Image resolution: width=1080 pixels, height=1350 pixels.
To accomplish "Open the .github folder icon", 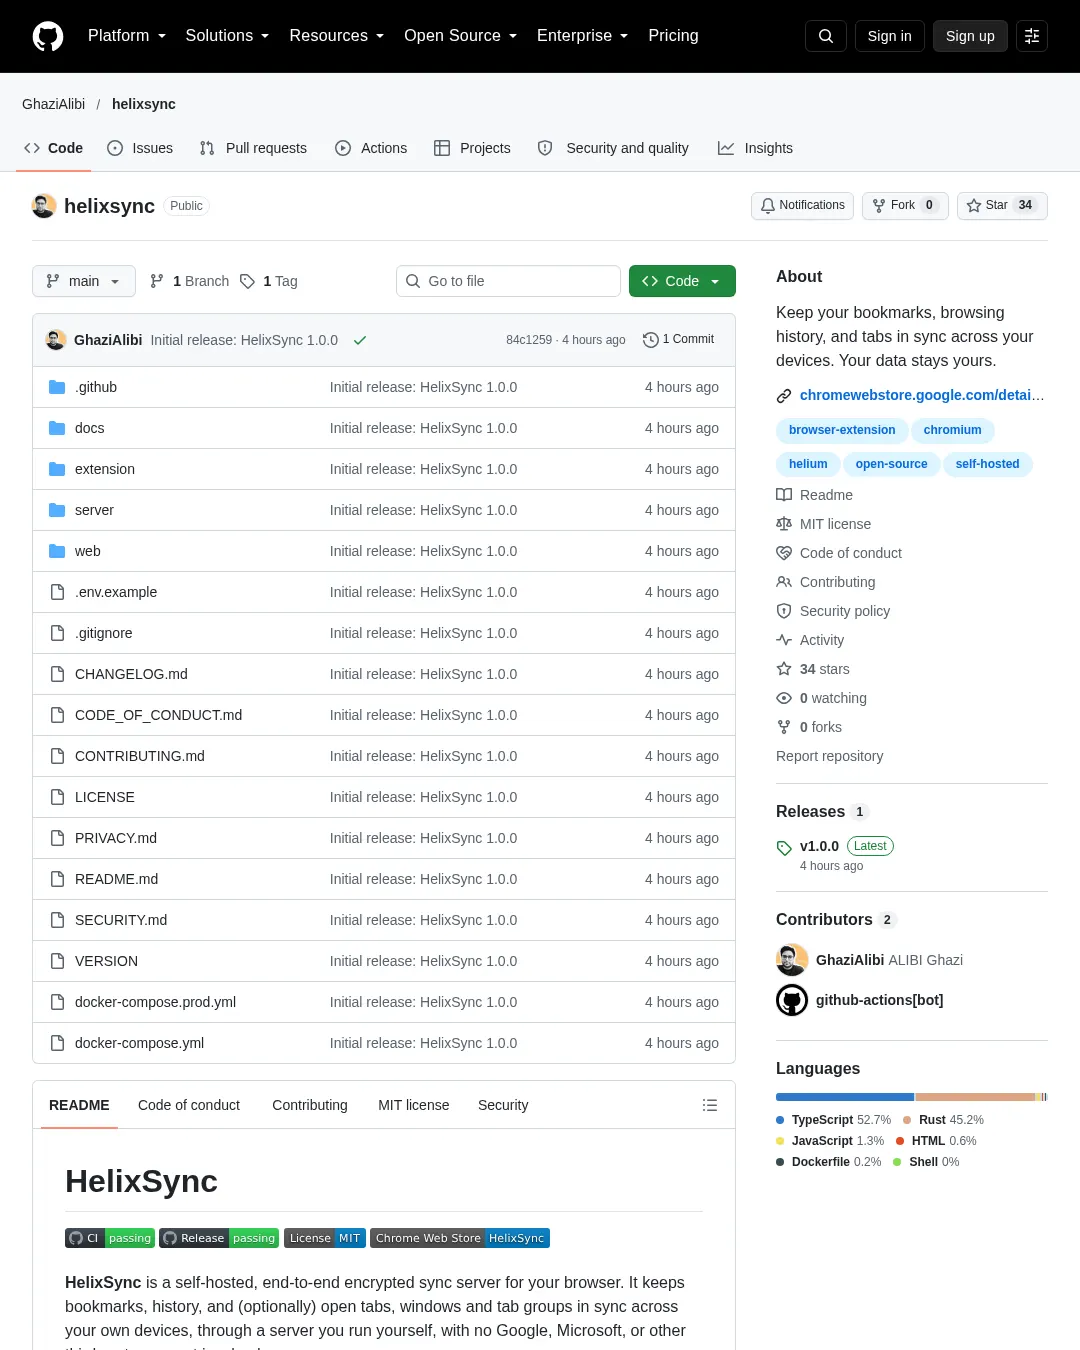I will point(57,387).
